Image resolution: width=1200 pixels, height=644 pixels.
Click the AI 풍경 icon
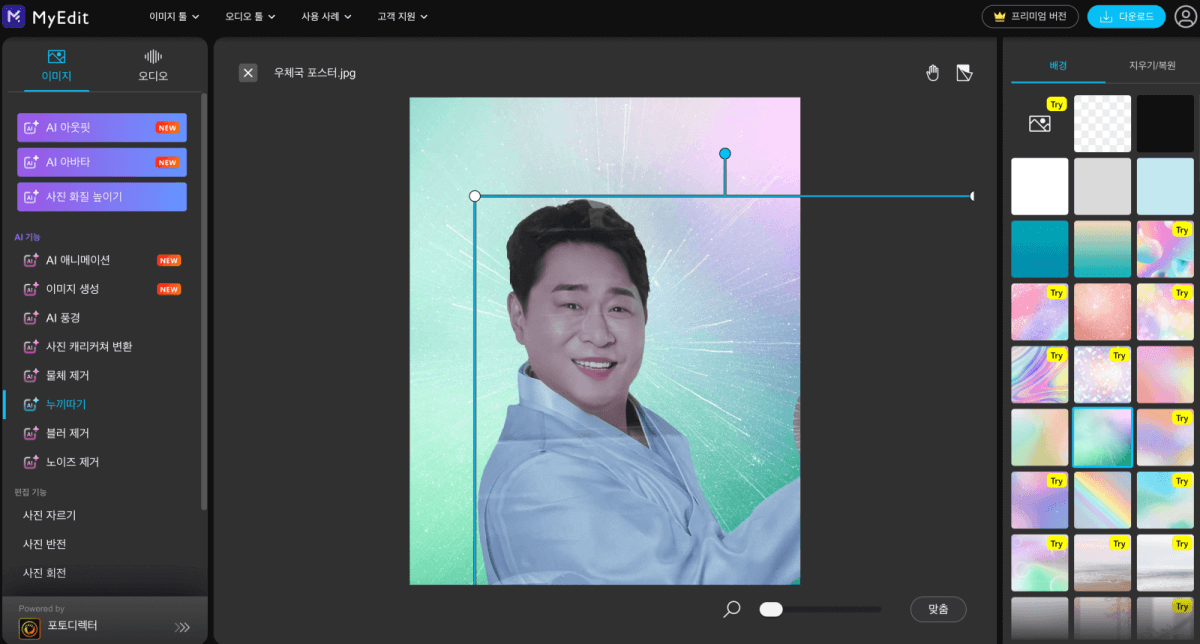point(31,318)
